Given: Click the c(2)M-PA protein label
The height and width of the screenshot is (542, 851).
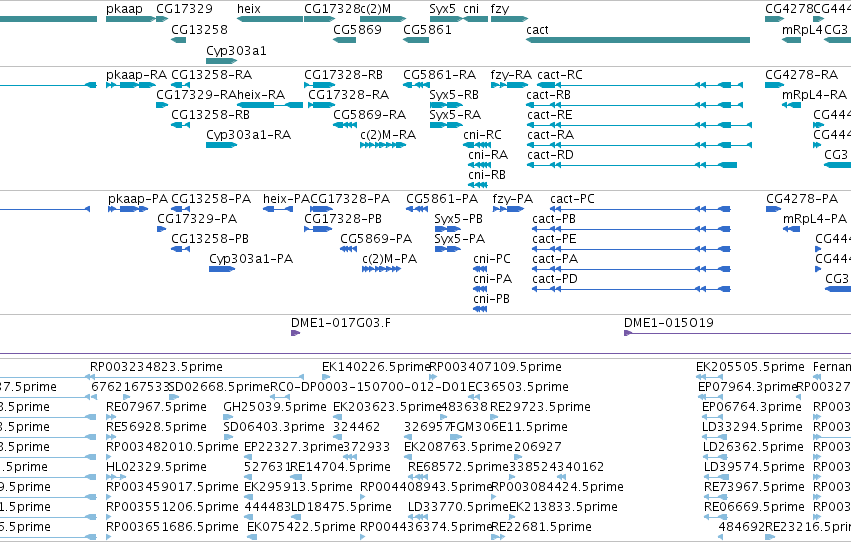Looking at the screenshot, I should pyautogui.click(x=390, y=259).
